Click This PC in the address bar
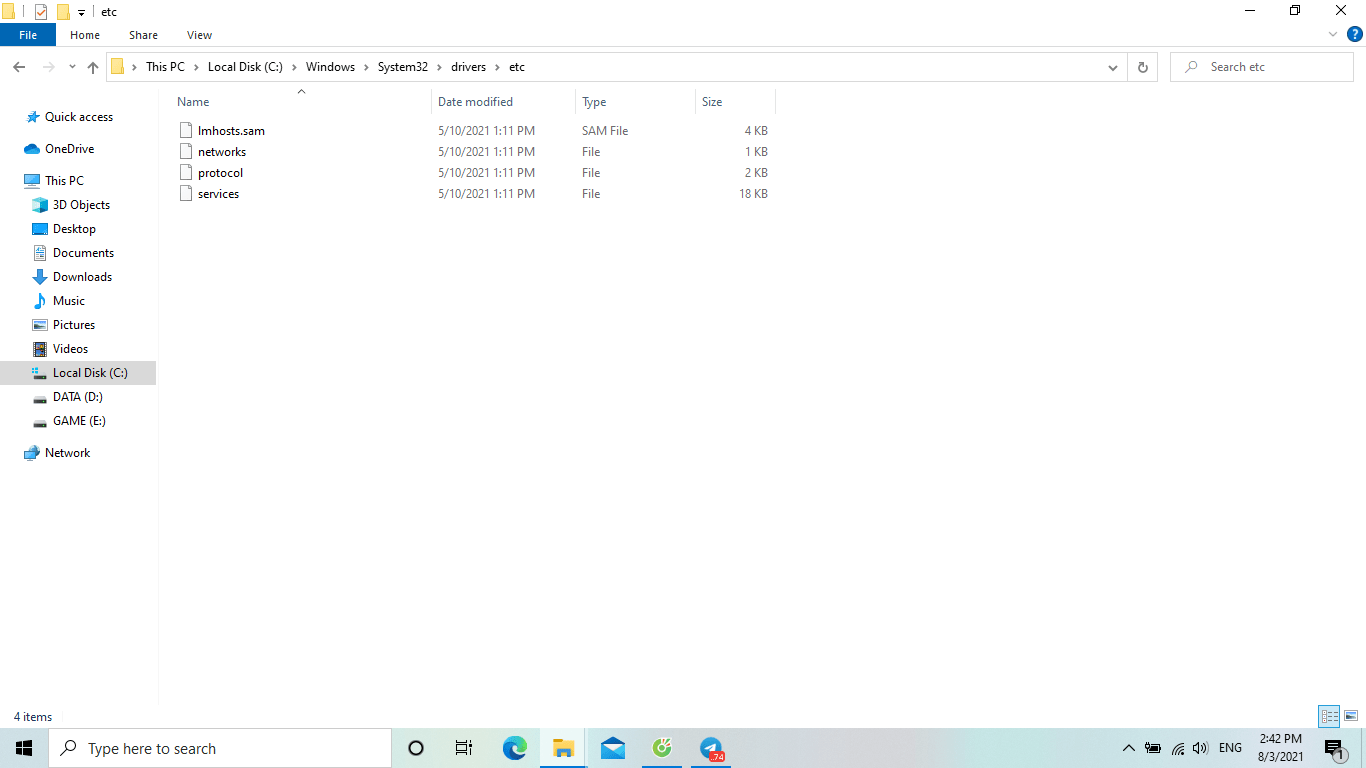The image size is (1366, 768). coord(165,67)
